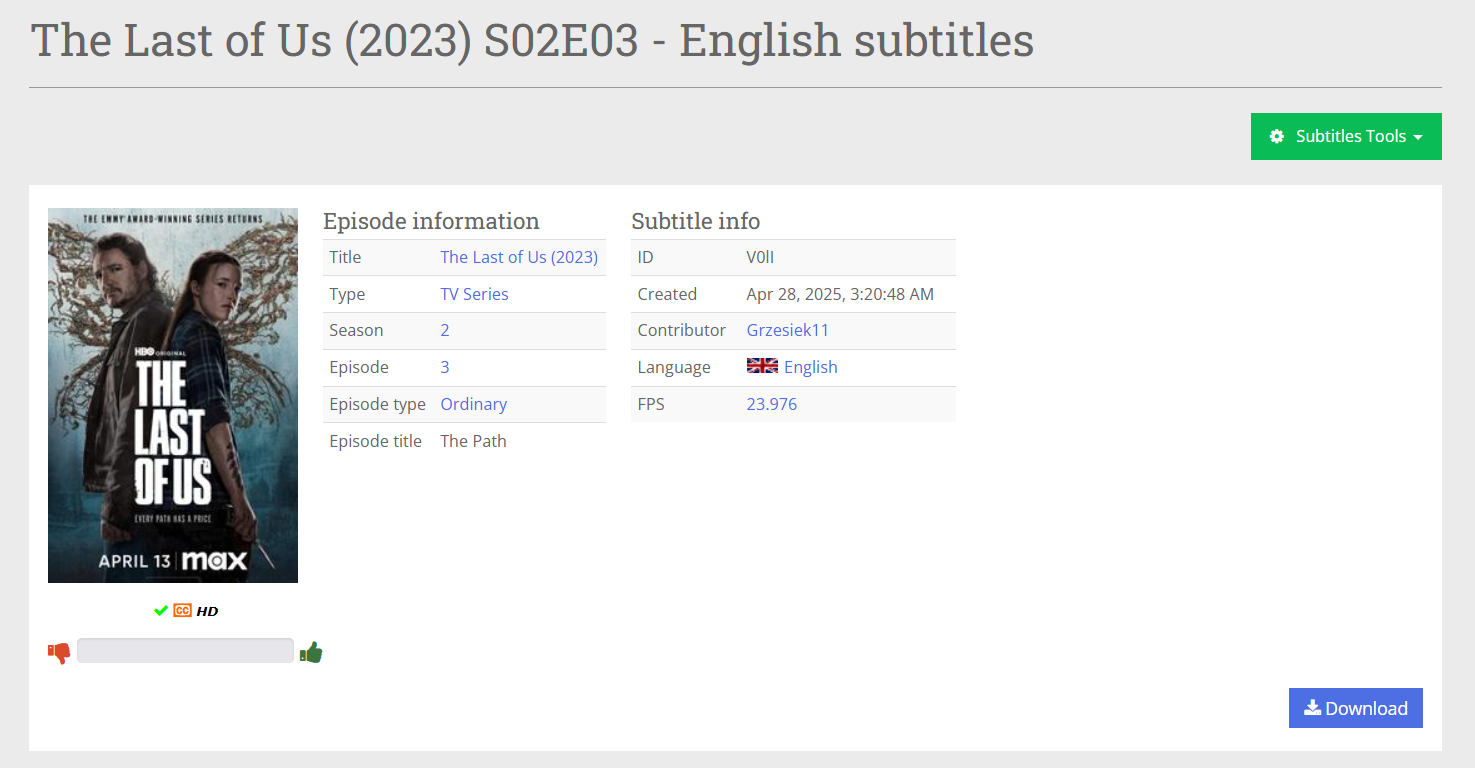
Task: Click the FPS row label
Action: (651, 404)
